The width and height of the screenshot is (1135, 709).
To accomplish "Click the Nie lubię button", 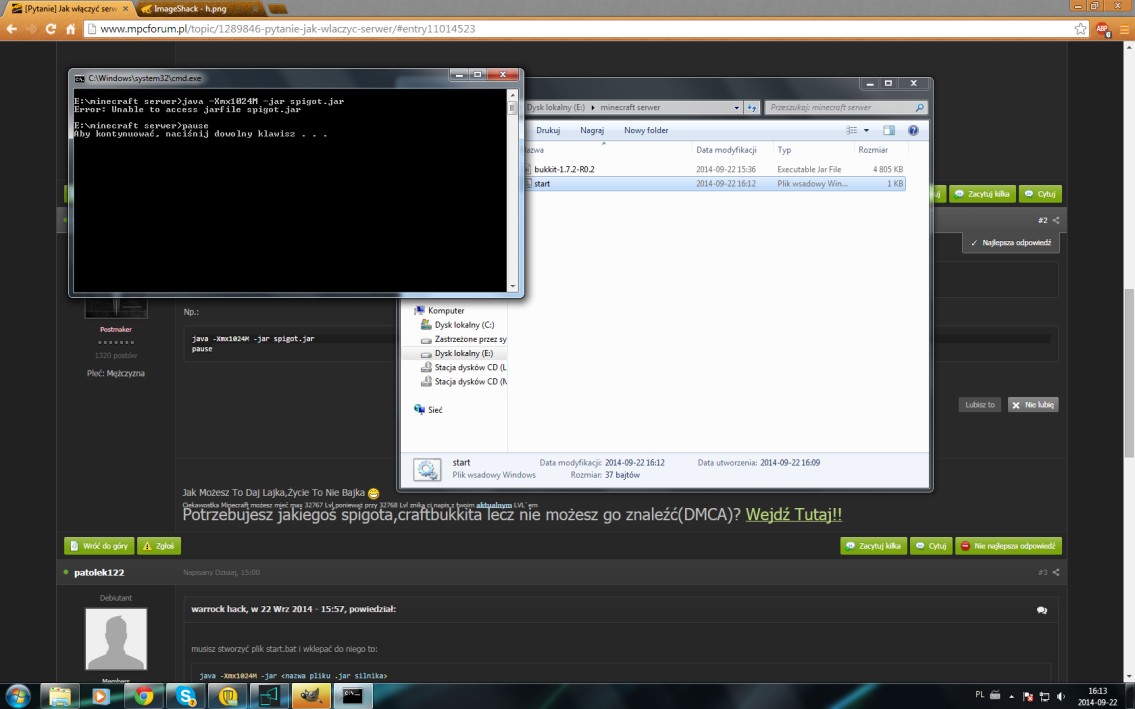I will tap(1033, 405).
